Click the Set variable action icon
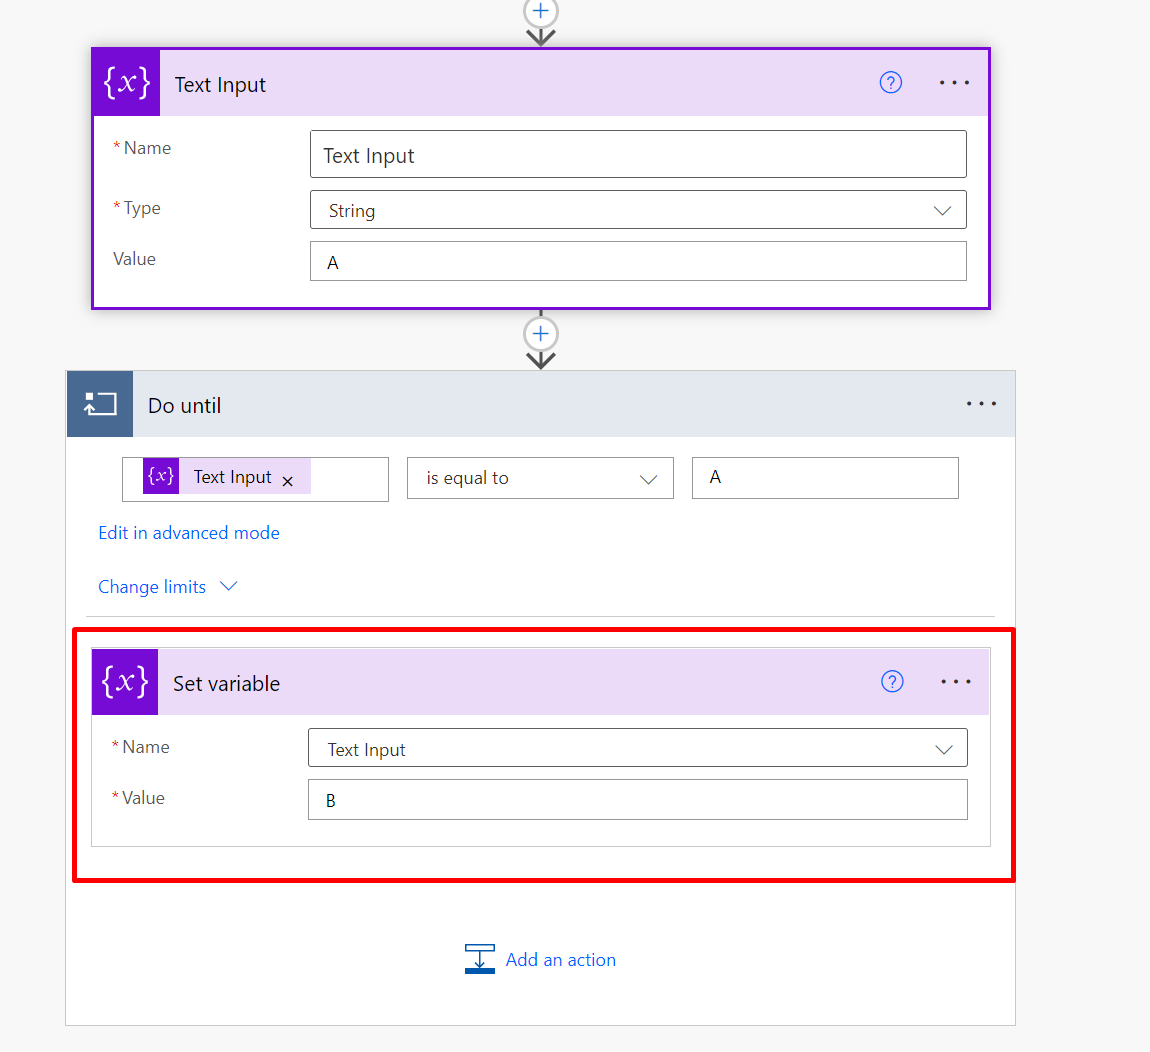This screenshot has width=1150, height=1052. (125, 682)
